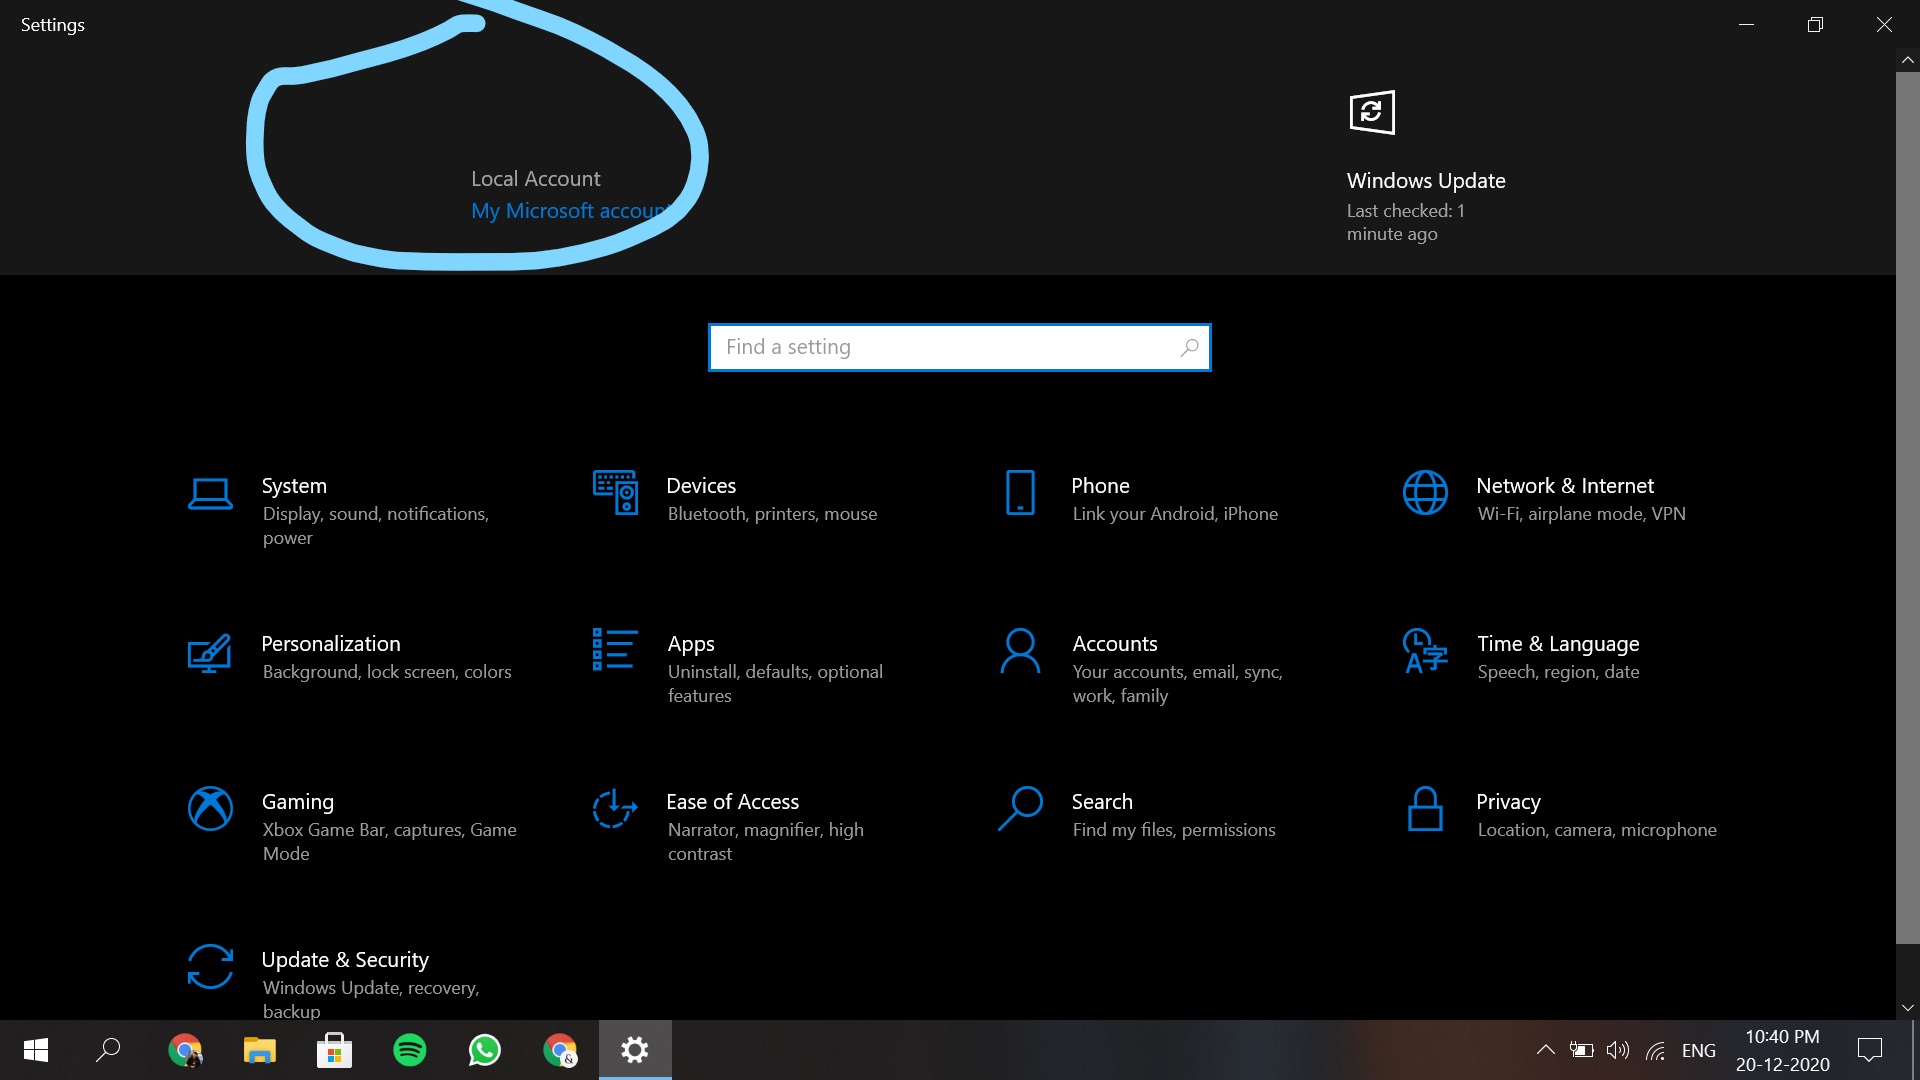The width and height of the screenshot is (1920, 1080).
Task: Open the Time & Language icon
Action: pos(1425,651)
